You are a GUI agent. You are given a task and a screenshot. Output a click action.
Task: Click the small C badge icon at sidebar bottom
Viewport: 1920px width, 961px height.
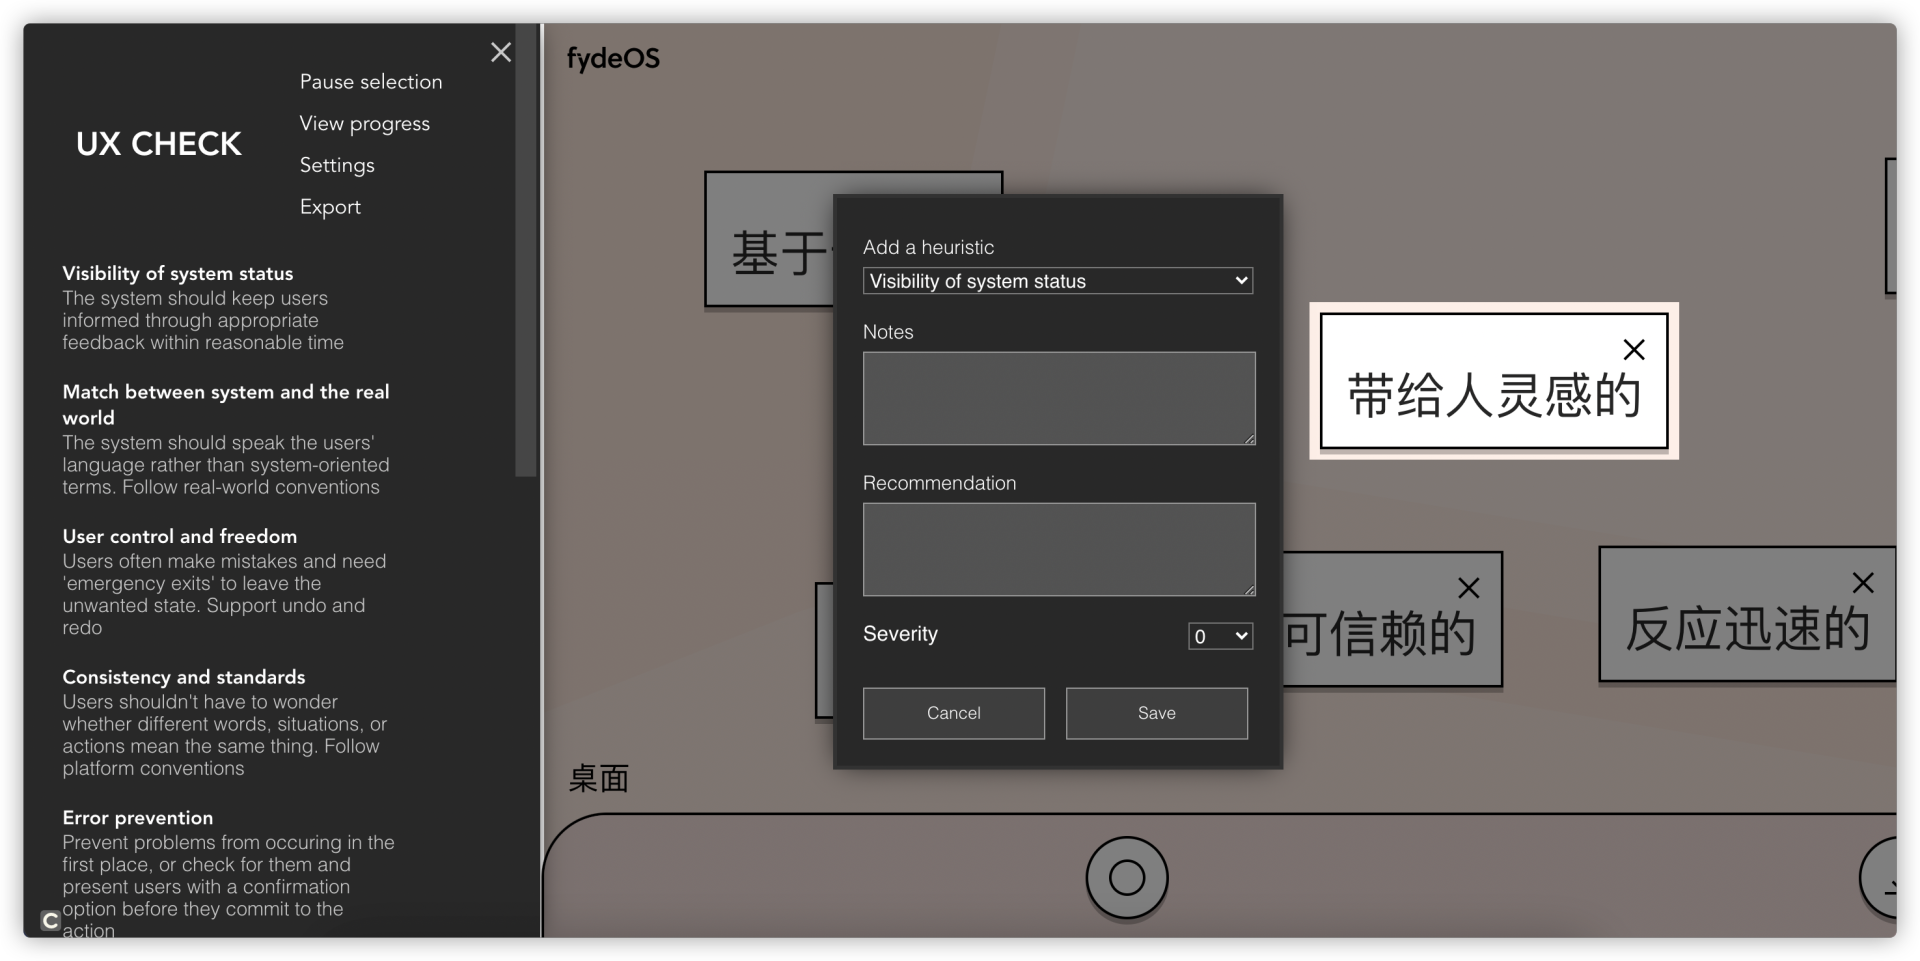click(x=50, y=921)
